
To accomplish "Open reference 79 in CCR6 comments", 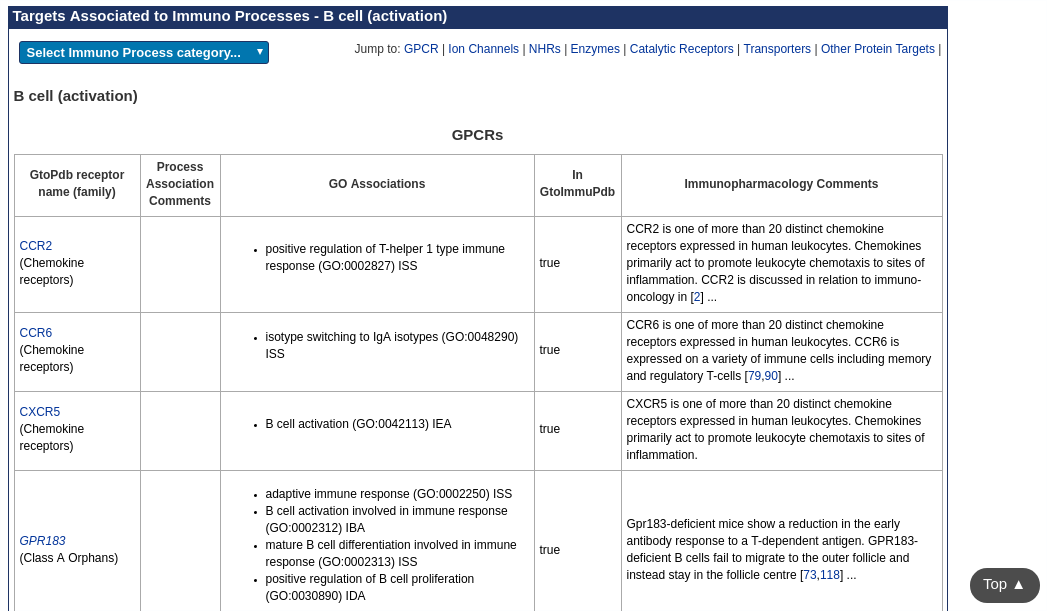I will pos(754,376).
